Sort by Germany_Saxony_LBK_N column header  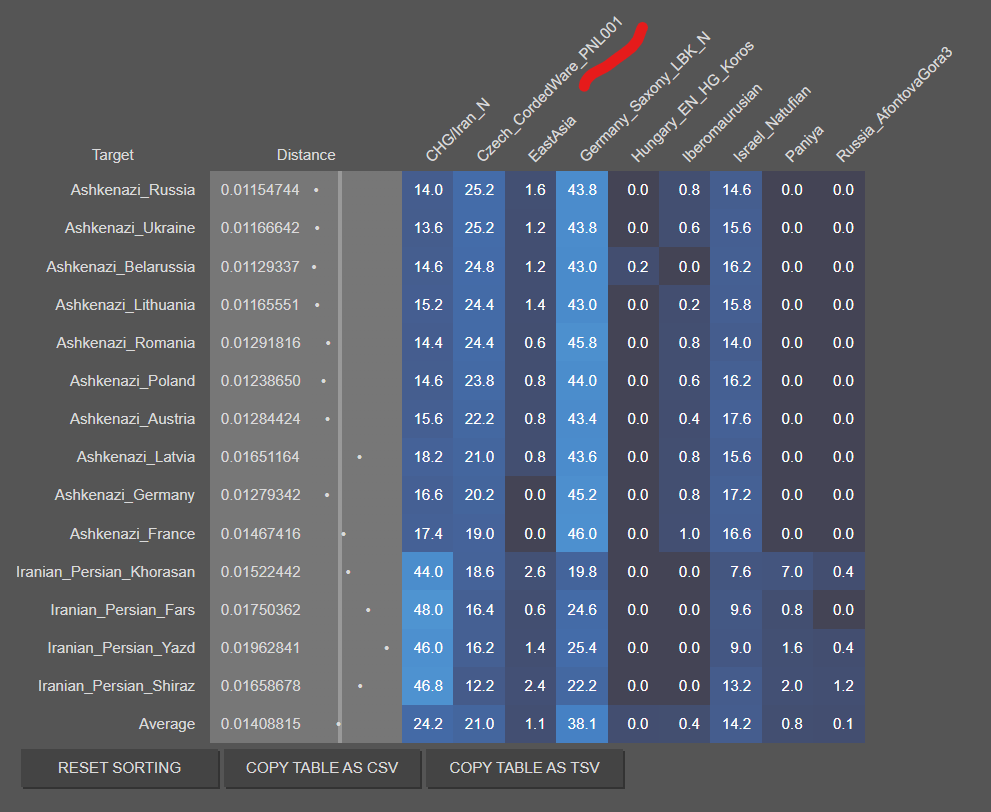pos(645,97)
